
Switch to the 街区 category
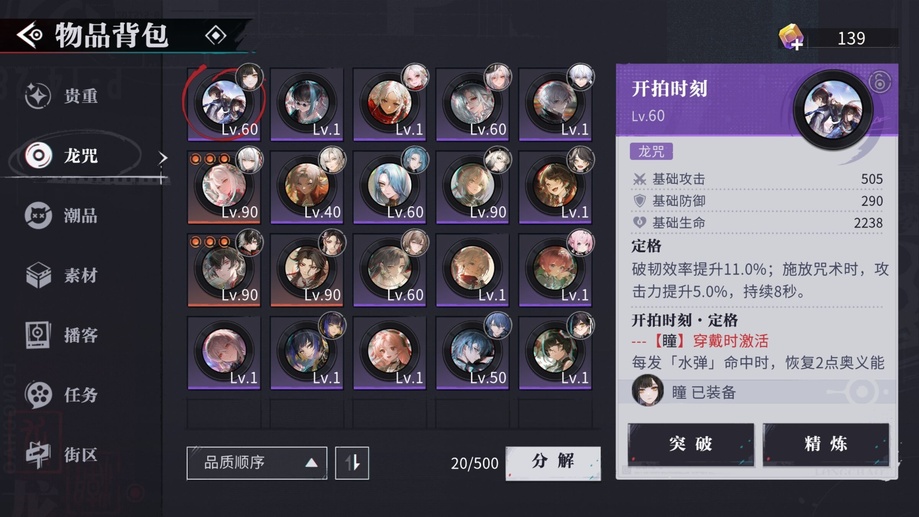62,454
